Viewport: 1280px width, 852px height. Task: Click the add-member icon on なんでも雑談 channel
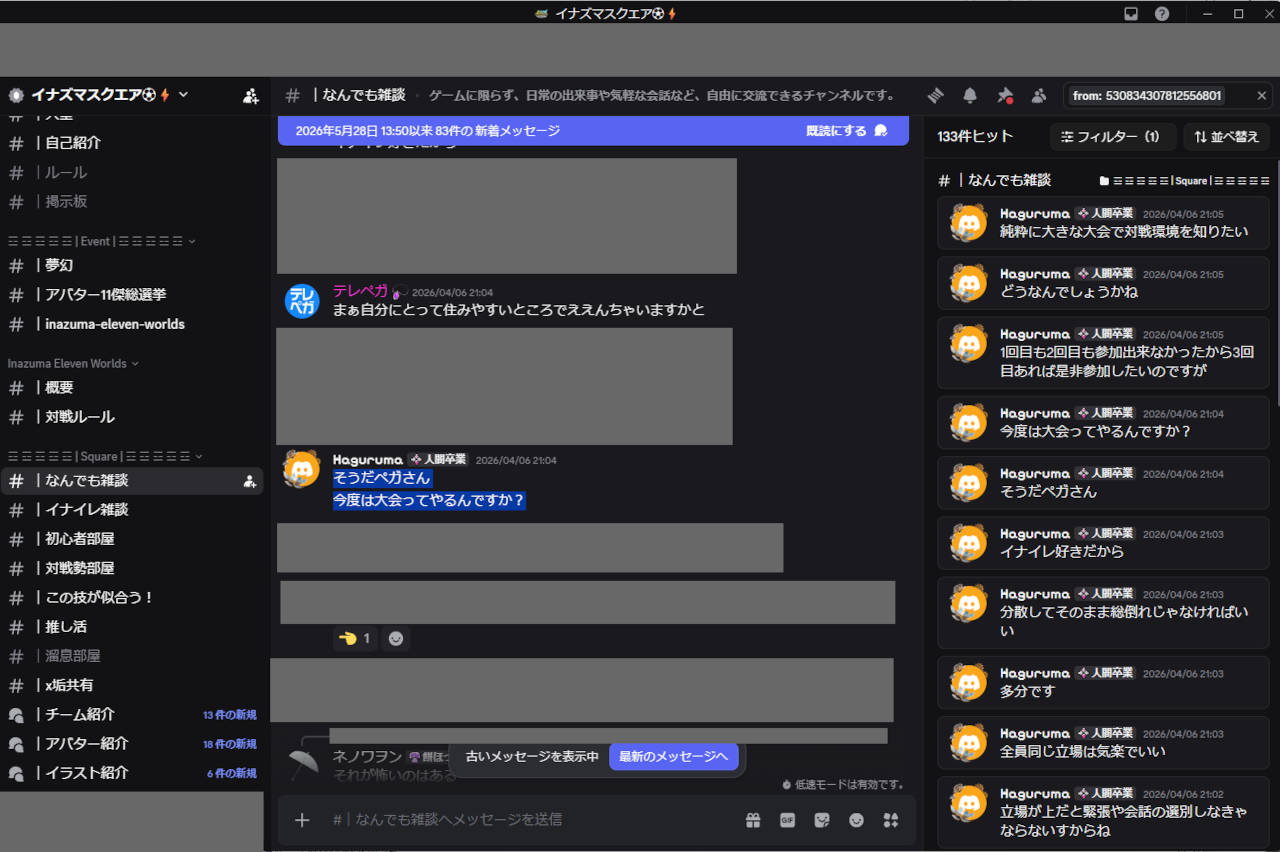[250, 481]
